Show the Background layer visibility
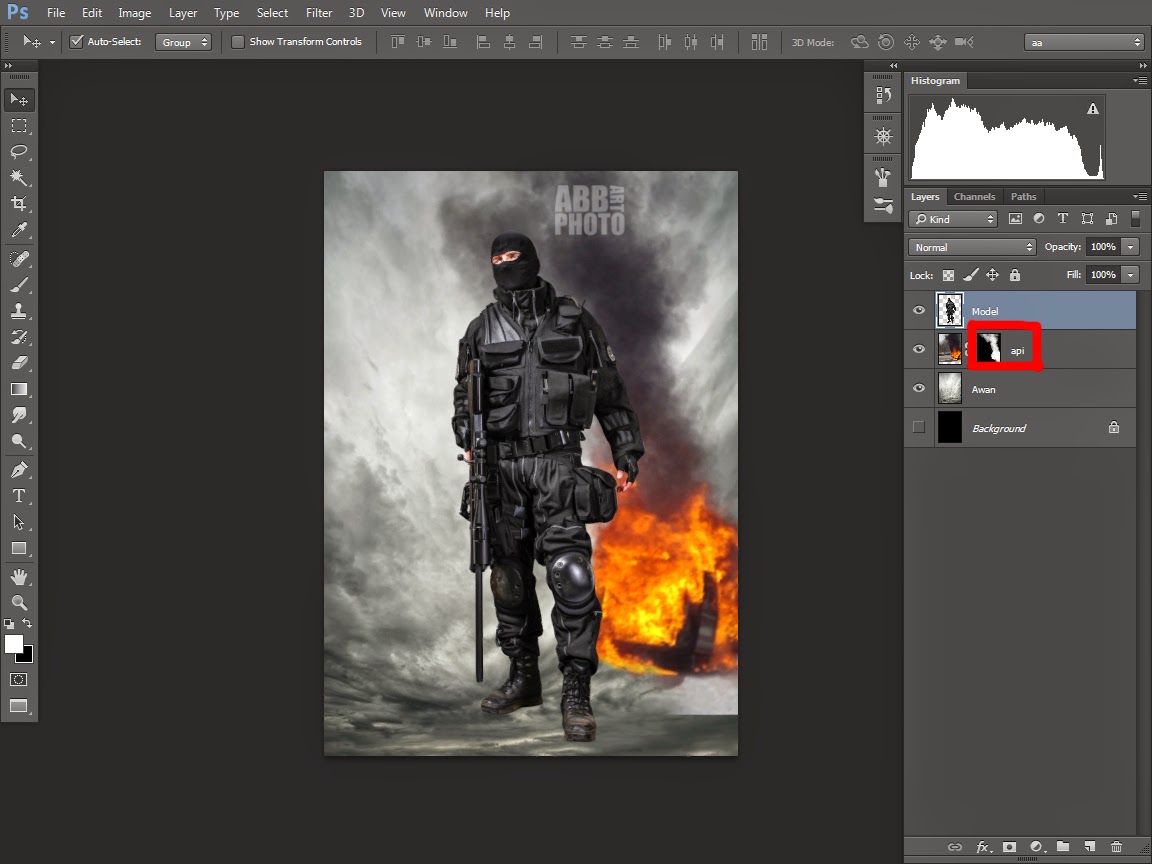 click(919, 428)
